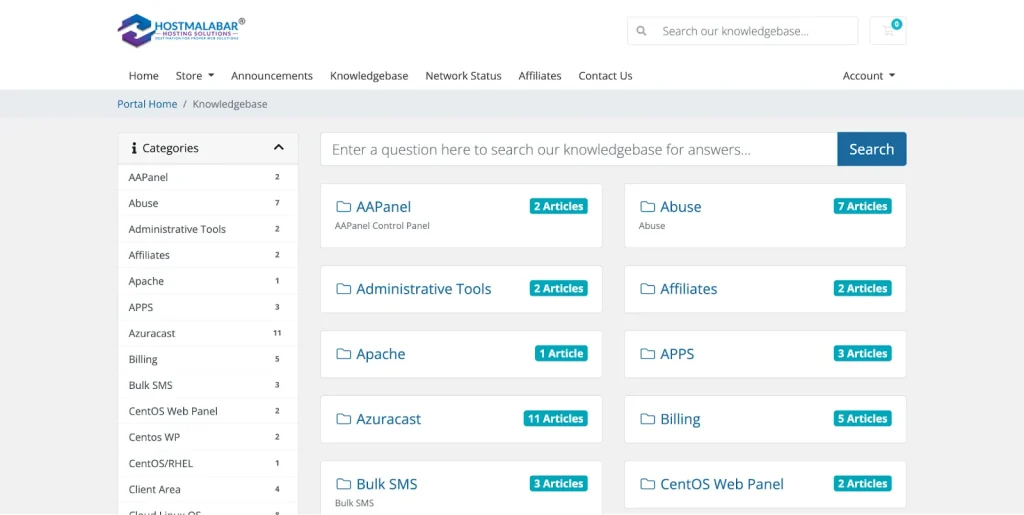Click the Administrative Tools card folder icon

(344, 289)
